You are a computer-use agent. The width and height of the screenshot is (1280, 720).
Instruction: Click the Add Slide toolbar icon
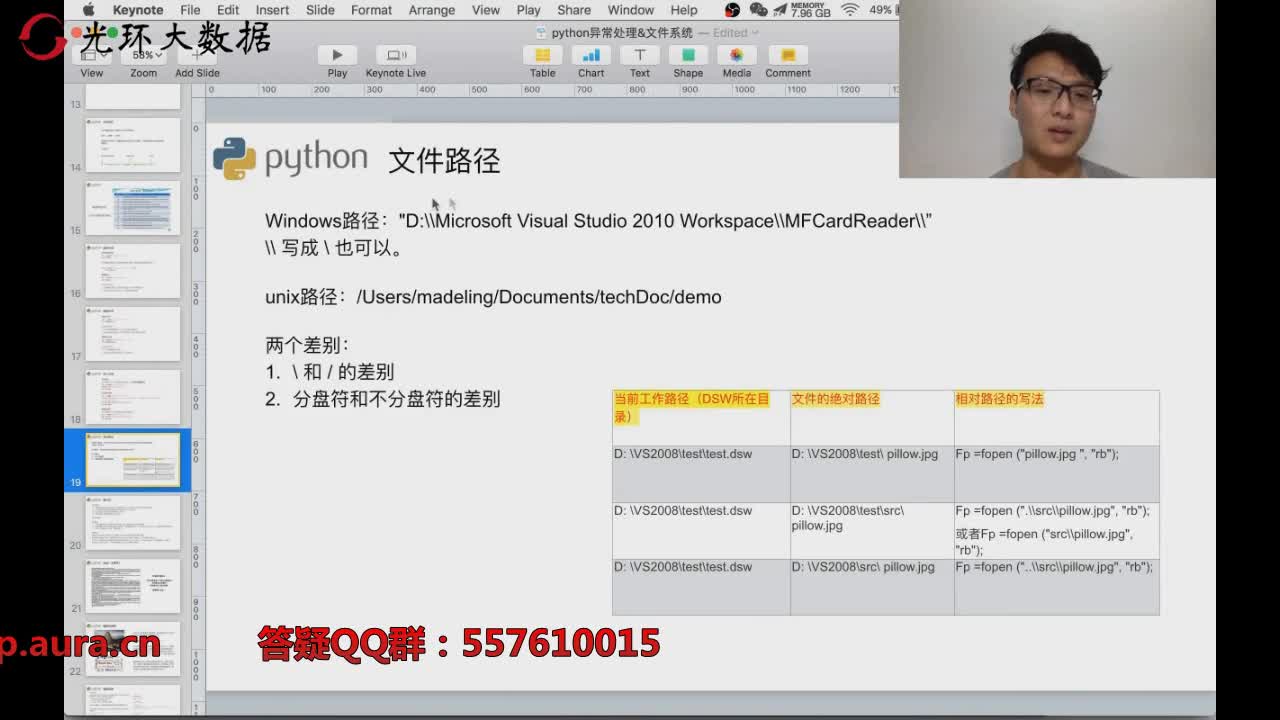[196, 55]
